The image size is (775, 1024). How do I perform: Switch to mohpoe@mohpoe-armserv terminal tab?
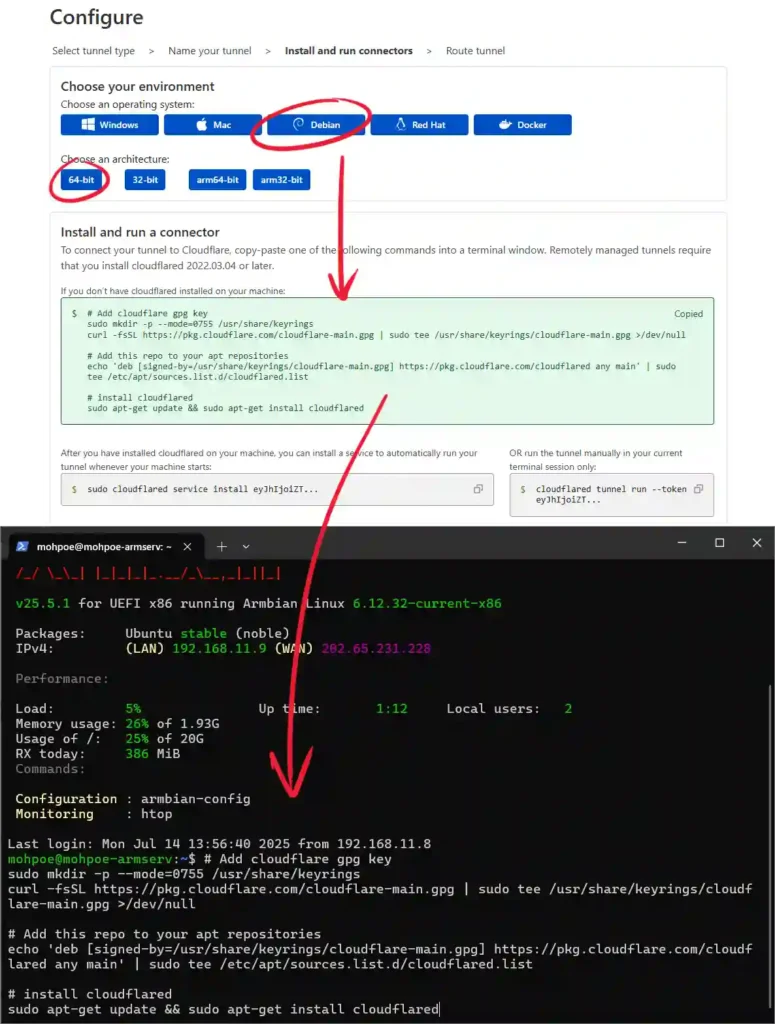pos(104,547)
